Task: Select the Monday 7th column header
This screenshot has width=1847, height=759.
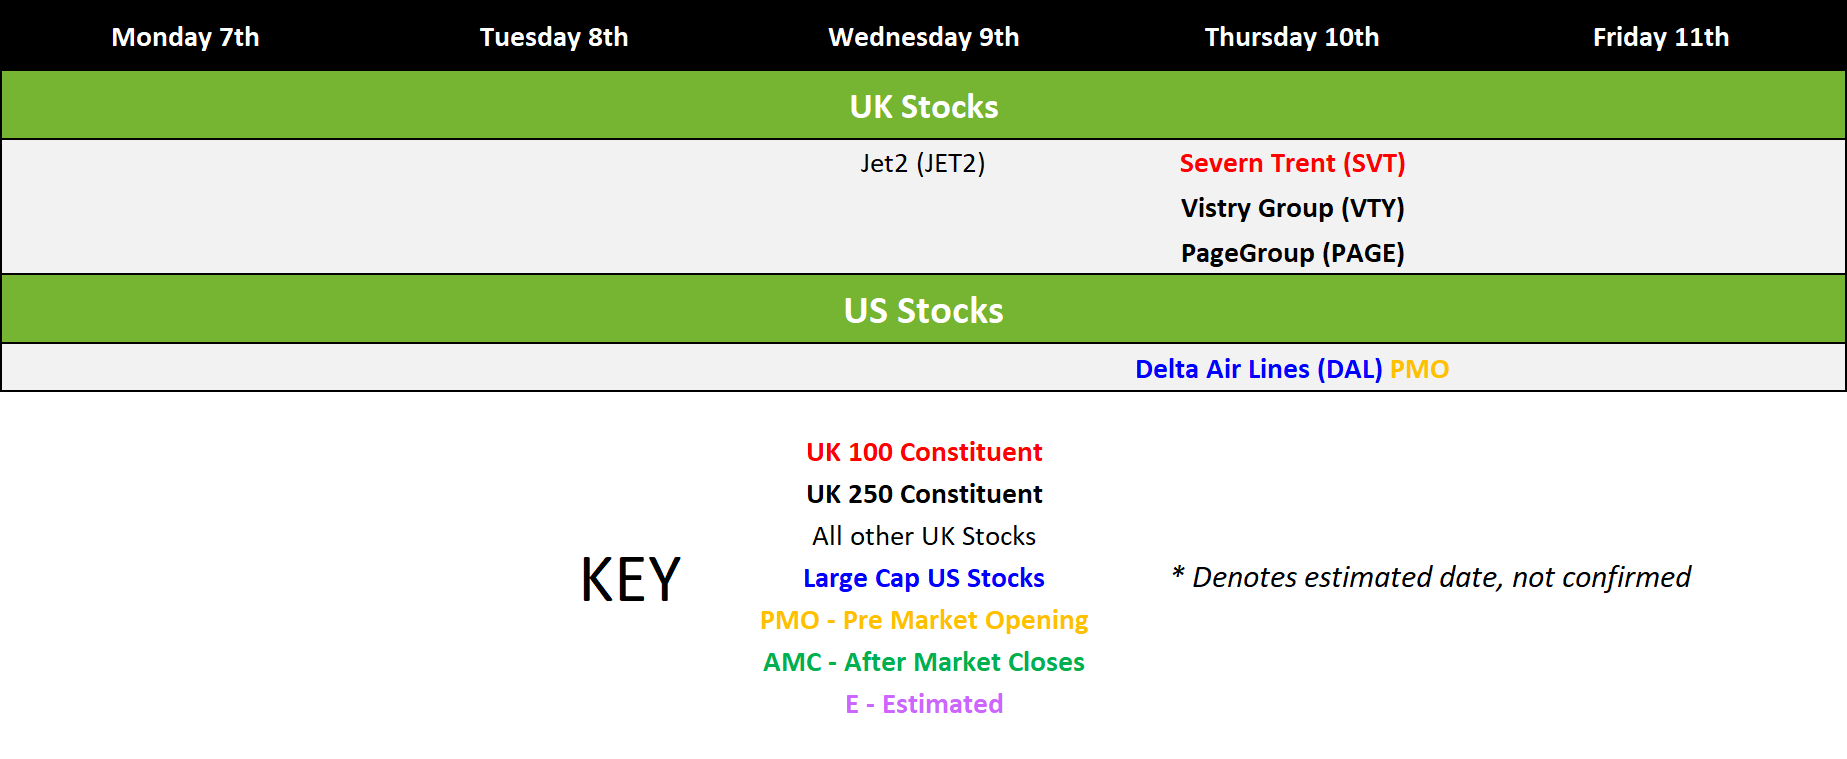Action: tap(185, 37)
